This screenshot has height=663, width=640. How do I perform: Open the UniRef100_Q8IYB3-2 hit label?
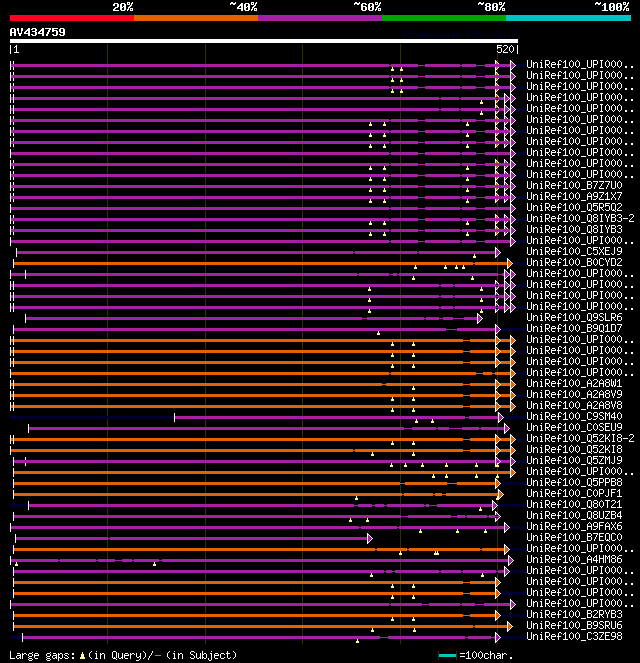point(580,218)
